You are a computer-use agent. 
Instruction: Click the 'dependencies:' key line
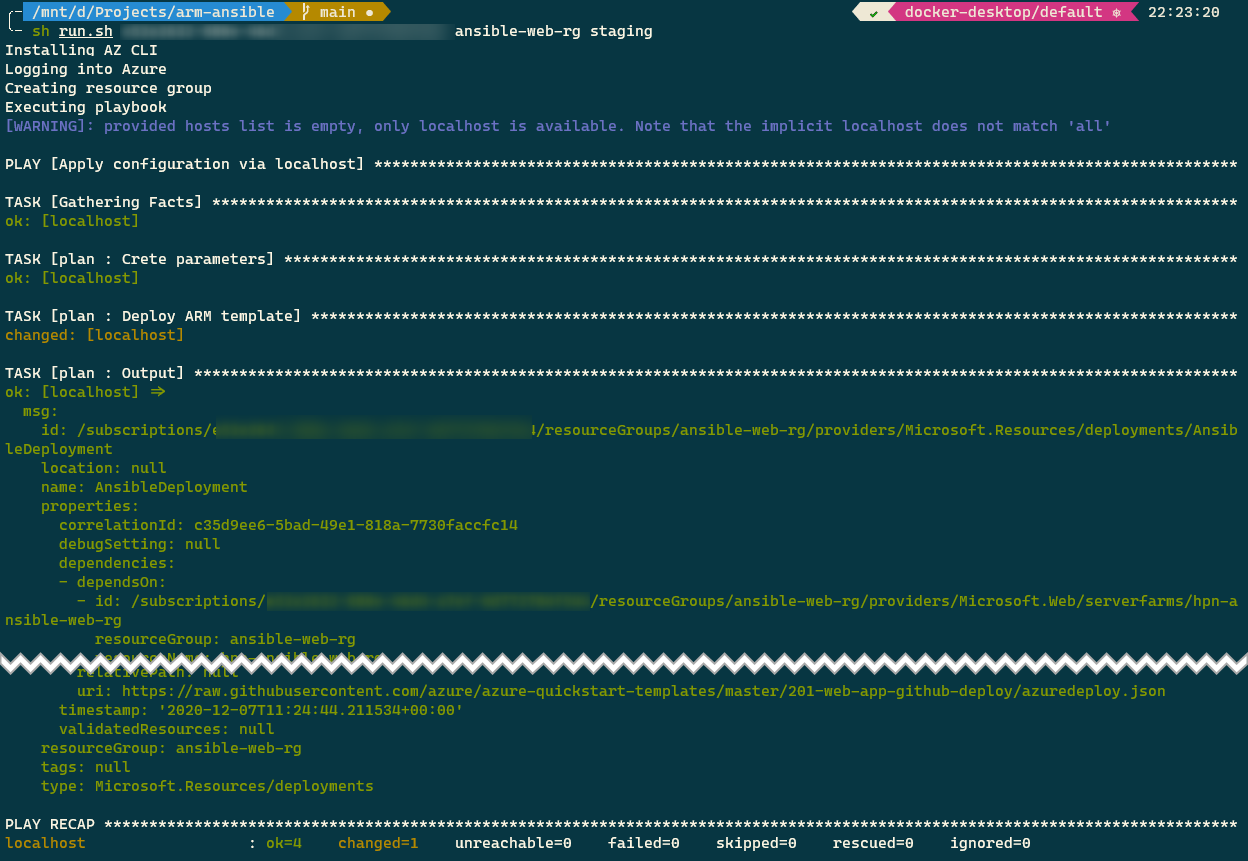(x=117, y=563)
